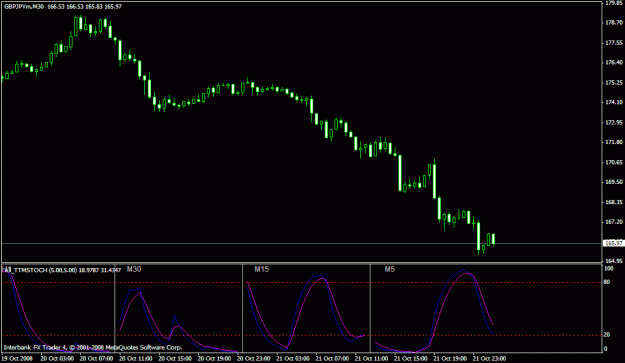Screen dimensions: 625x363
Task: Click the 168.35 price axis label
Action: point(614,202)
